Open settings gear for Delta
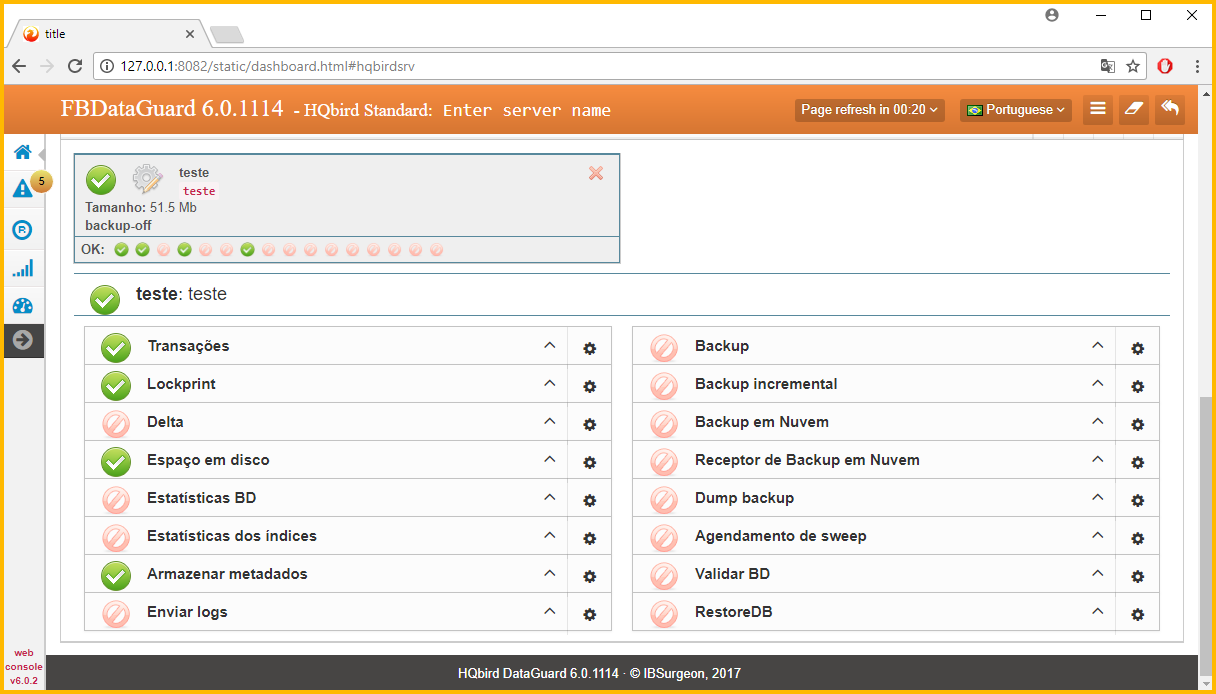Viewport: 1216px width, 694px height. [x=590, y=424]
